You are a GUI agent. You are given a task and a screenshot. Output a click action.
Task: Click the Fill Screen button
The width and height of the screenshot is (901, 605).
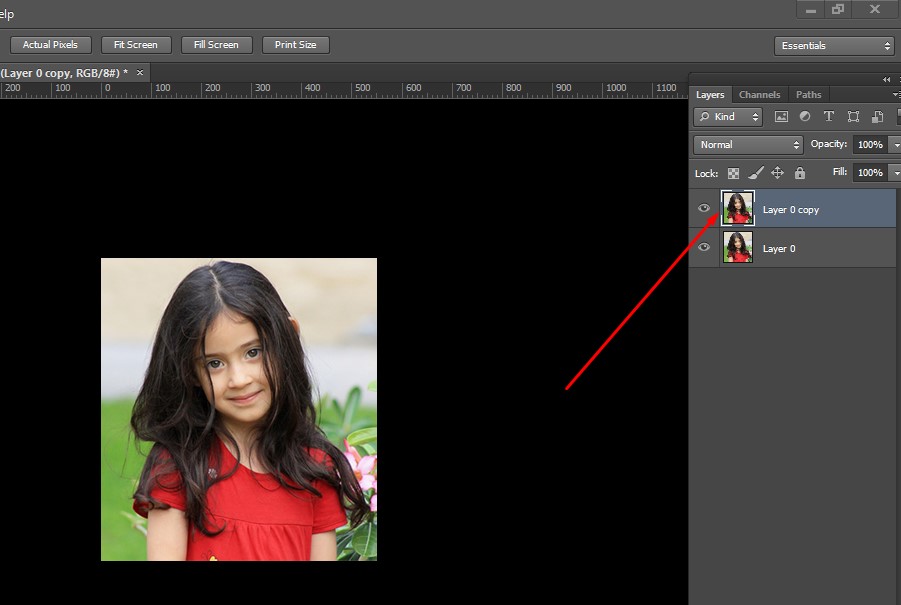click(216, 45)
